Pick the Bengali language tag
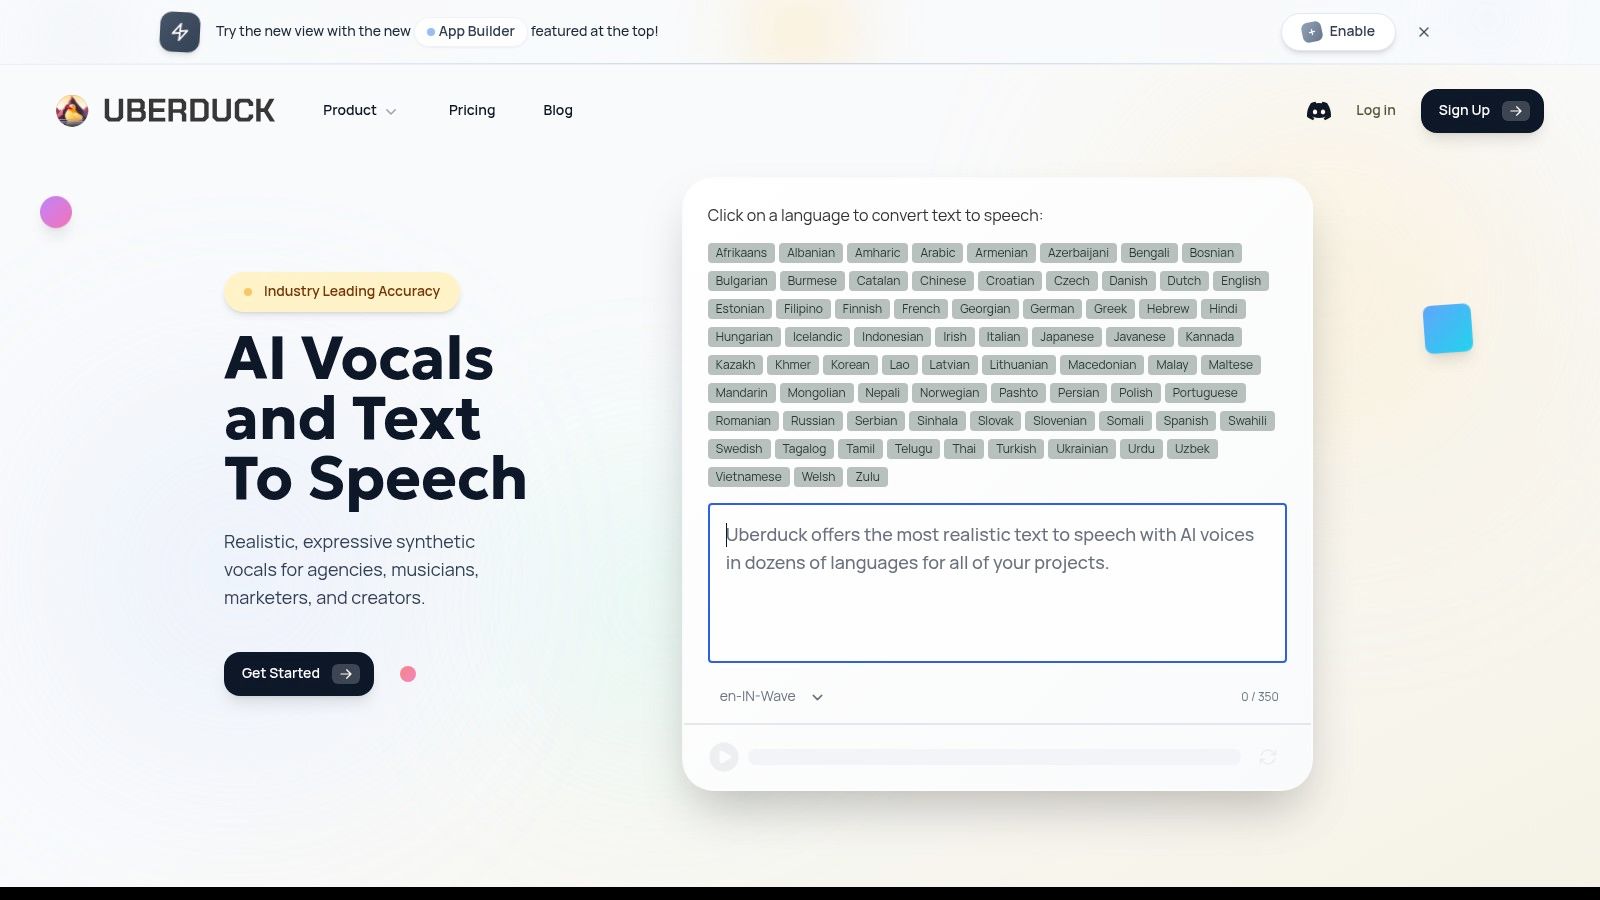The image size is (1600, 900). tap(1149, 253)
